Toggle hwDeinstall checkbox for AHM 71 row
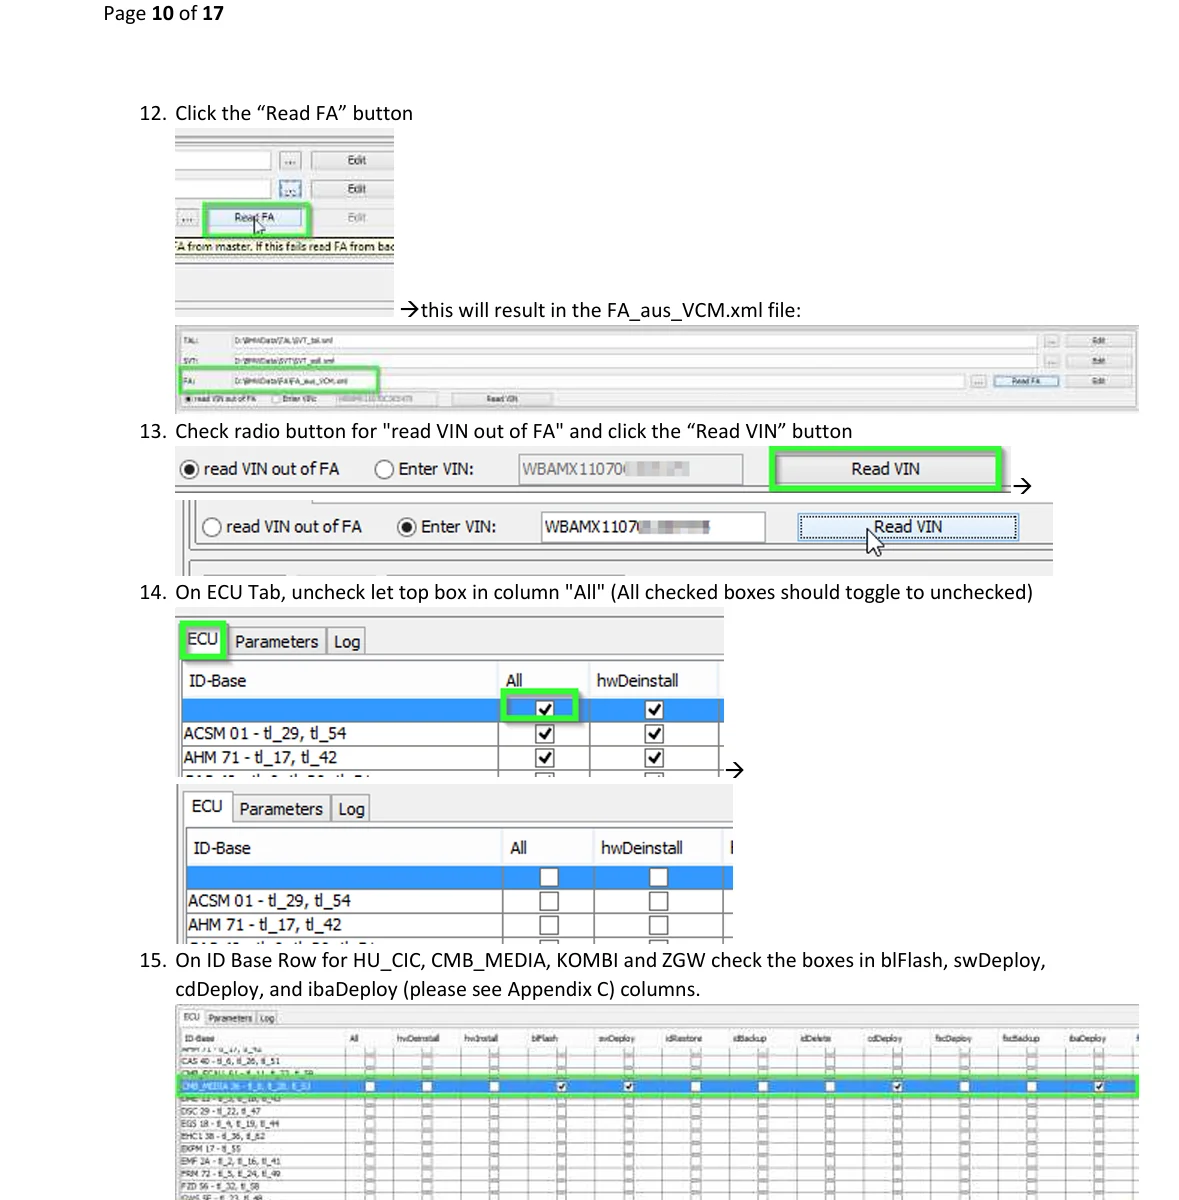Image resolution: width=1179 pixels, height=1200 pixels. pos(654,757)
